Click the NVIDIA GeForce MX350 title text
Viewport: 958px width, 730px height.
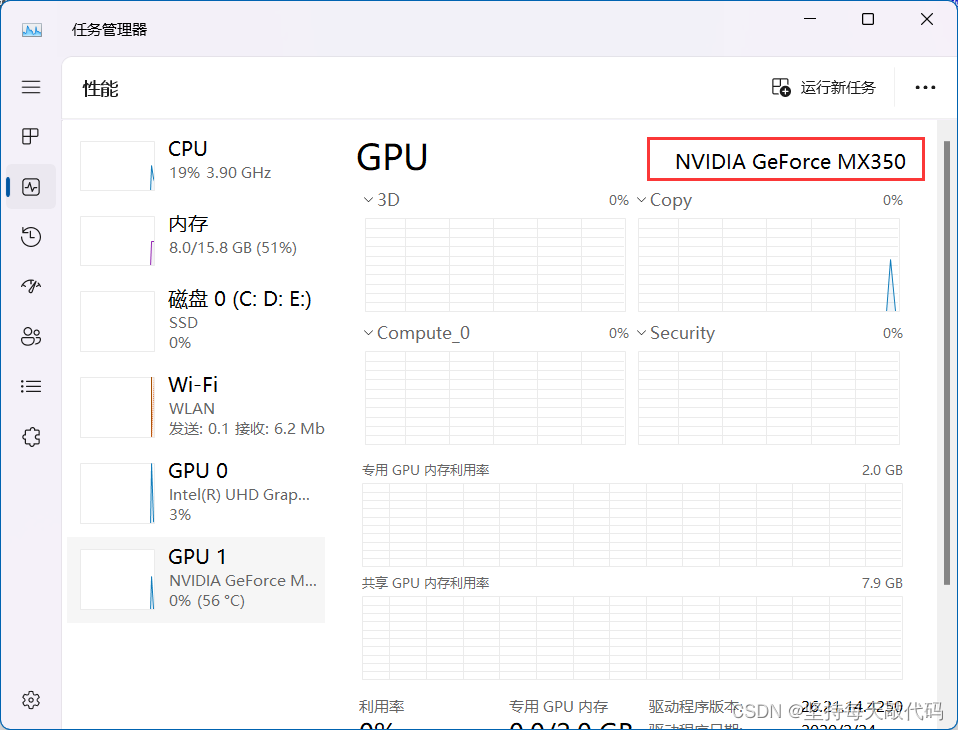[x=790, y=161]
